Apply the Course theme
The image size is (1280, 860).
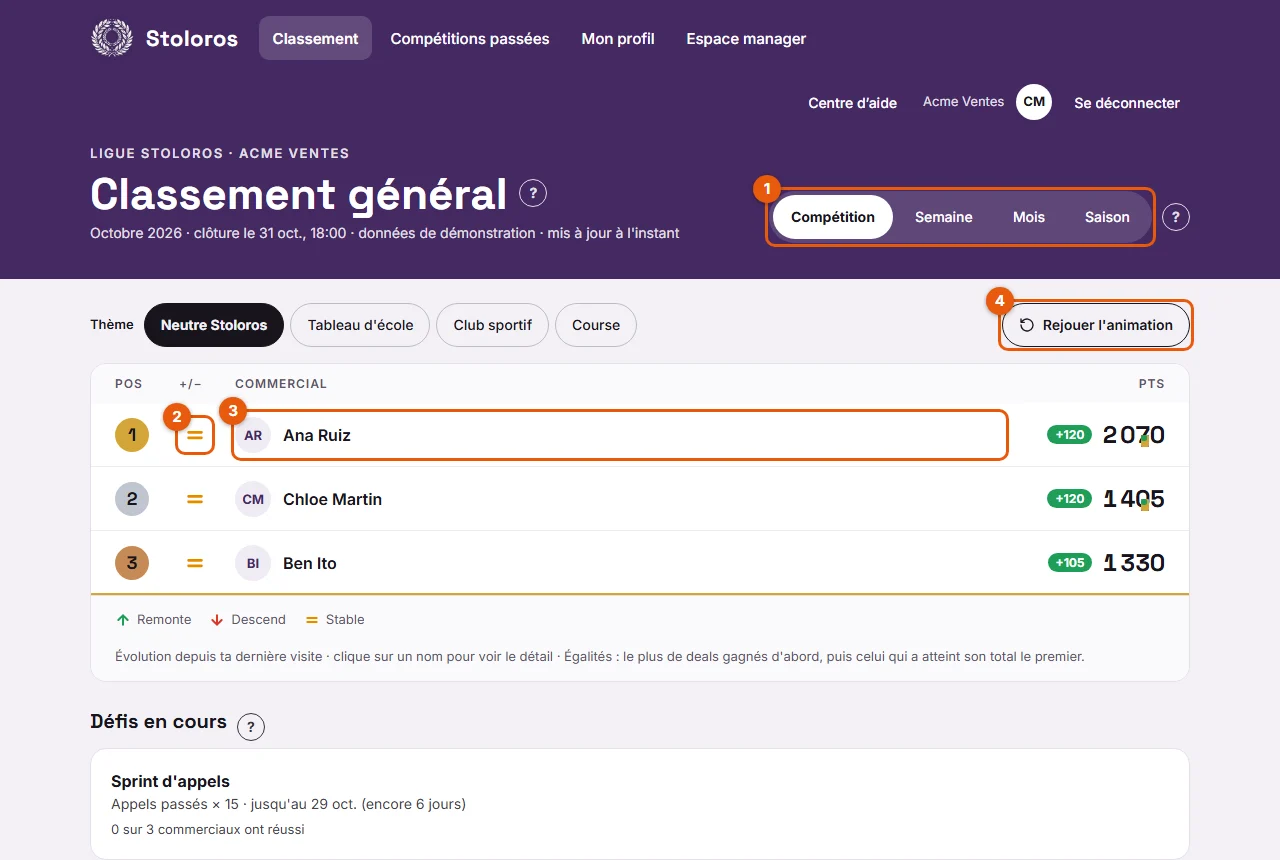click(x=596, y=325)
